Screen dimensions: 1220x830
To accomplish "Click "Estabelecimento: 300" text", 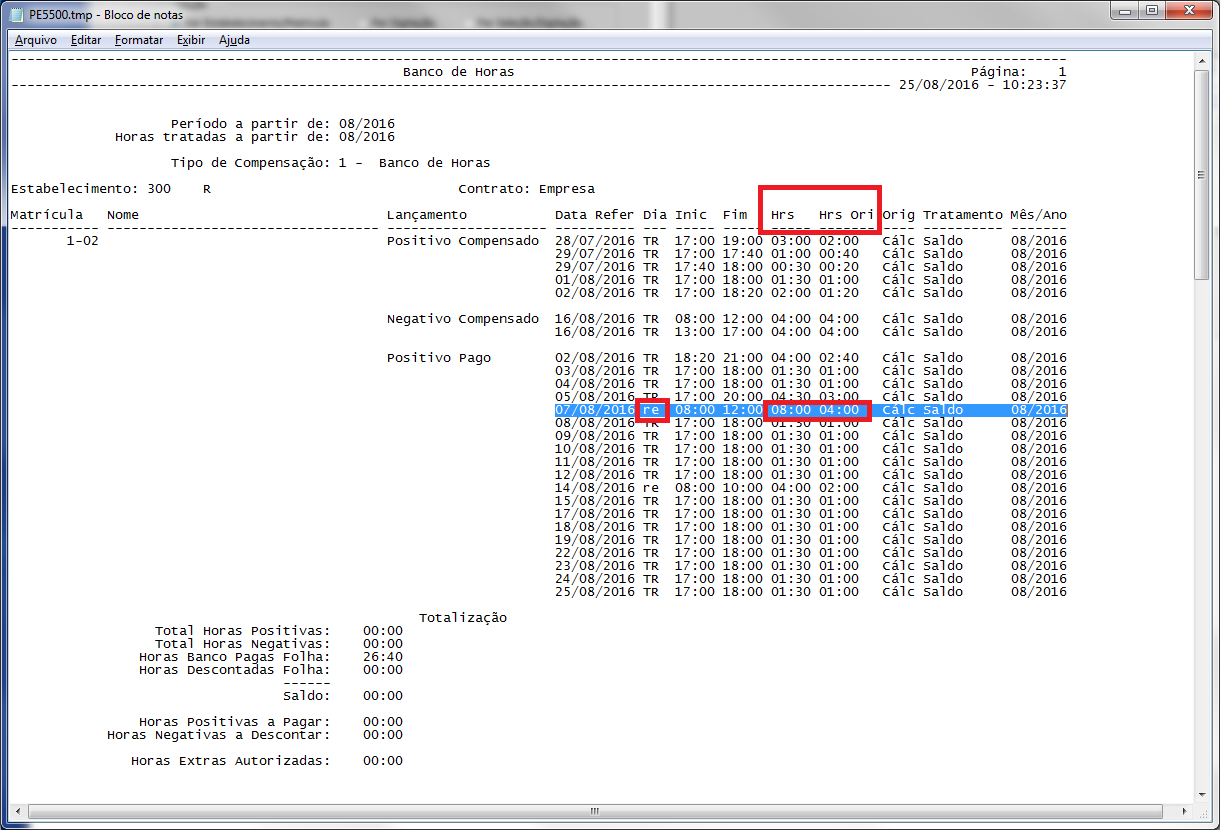I will (x=90, y=189).
